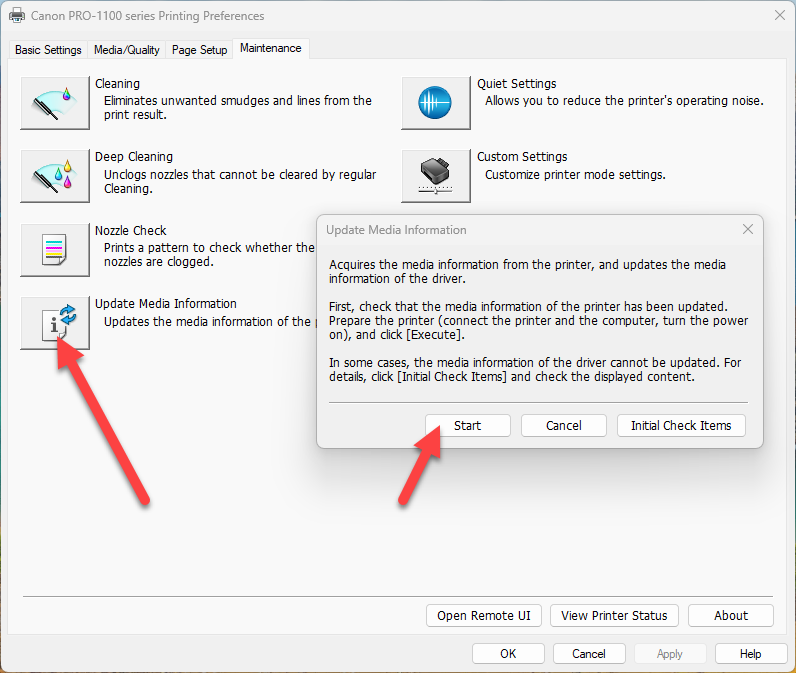Go to the Page Setup tab
796x673 pixels.
point(199,50)
